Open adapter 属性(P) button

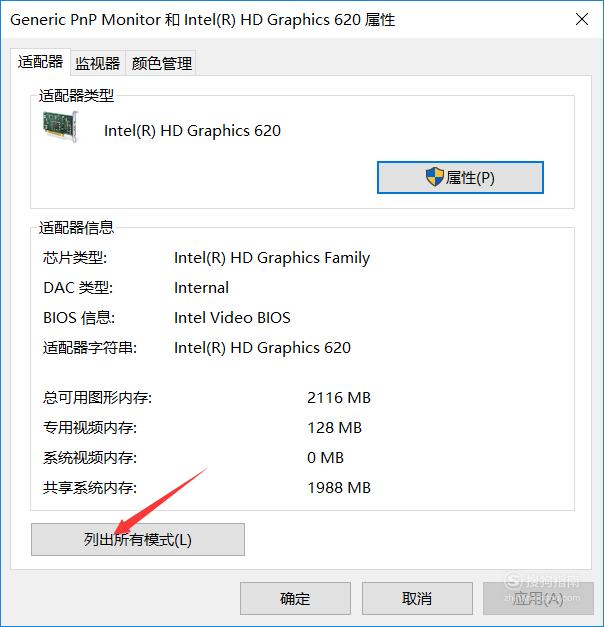tap(460, 178)
